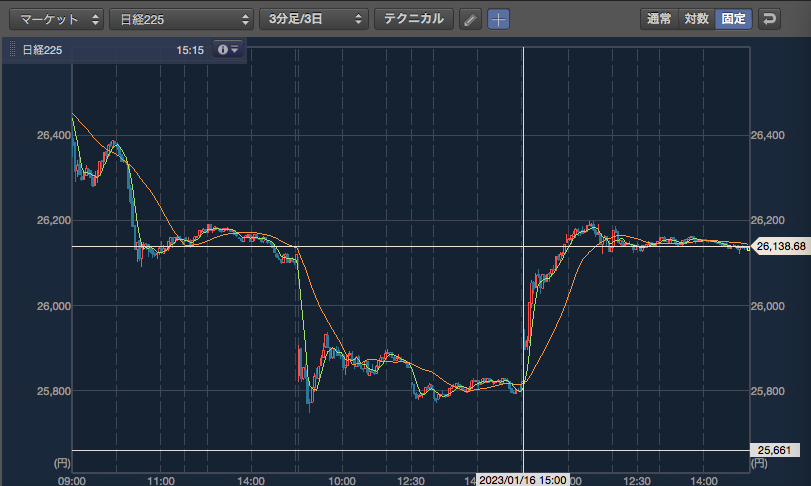The width and height of the screenshot is (811, 486).
Task: Open the 日経225 symbol dropdown
Action: [181, 19]
